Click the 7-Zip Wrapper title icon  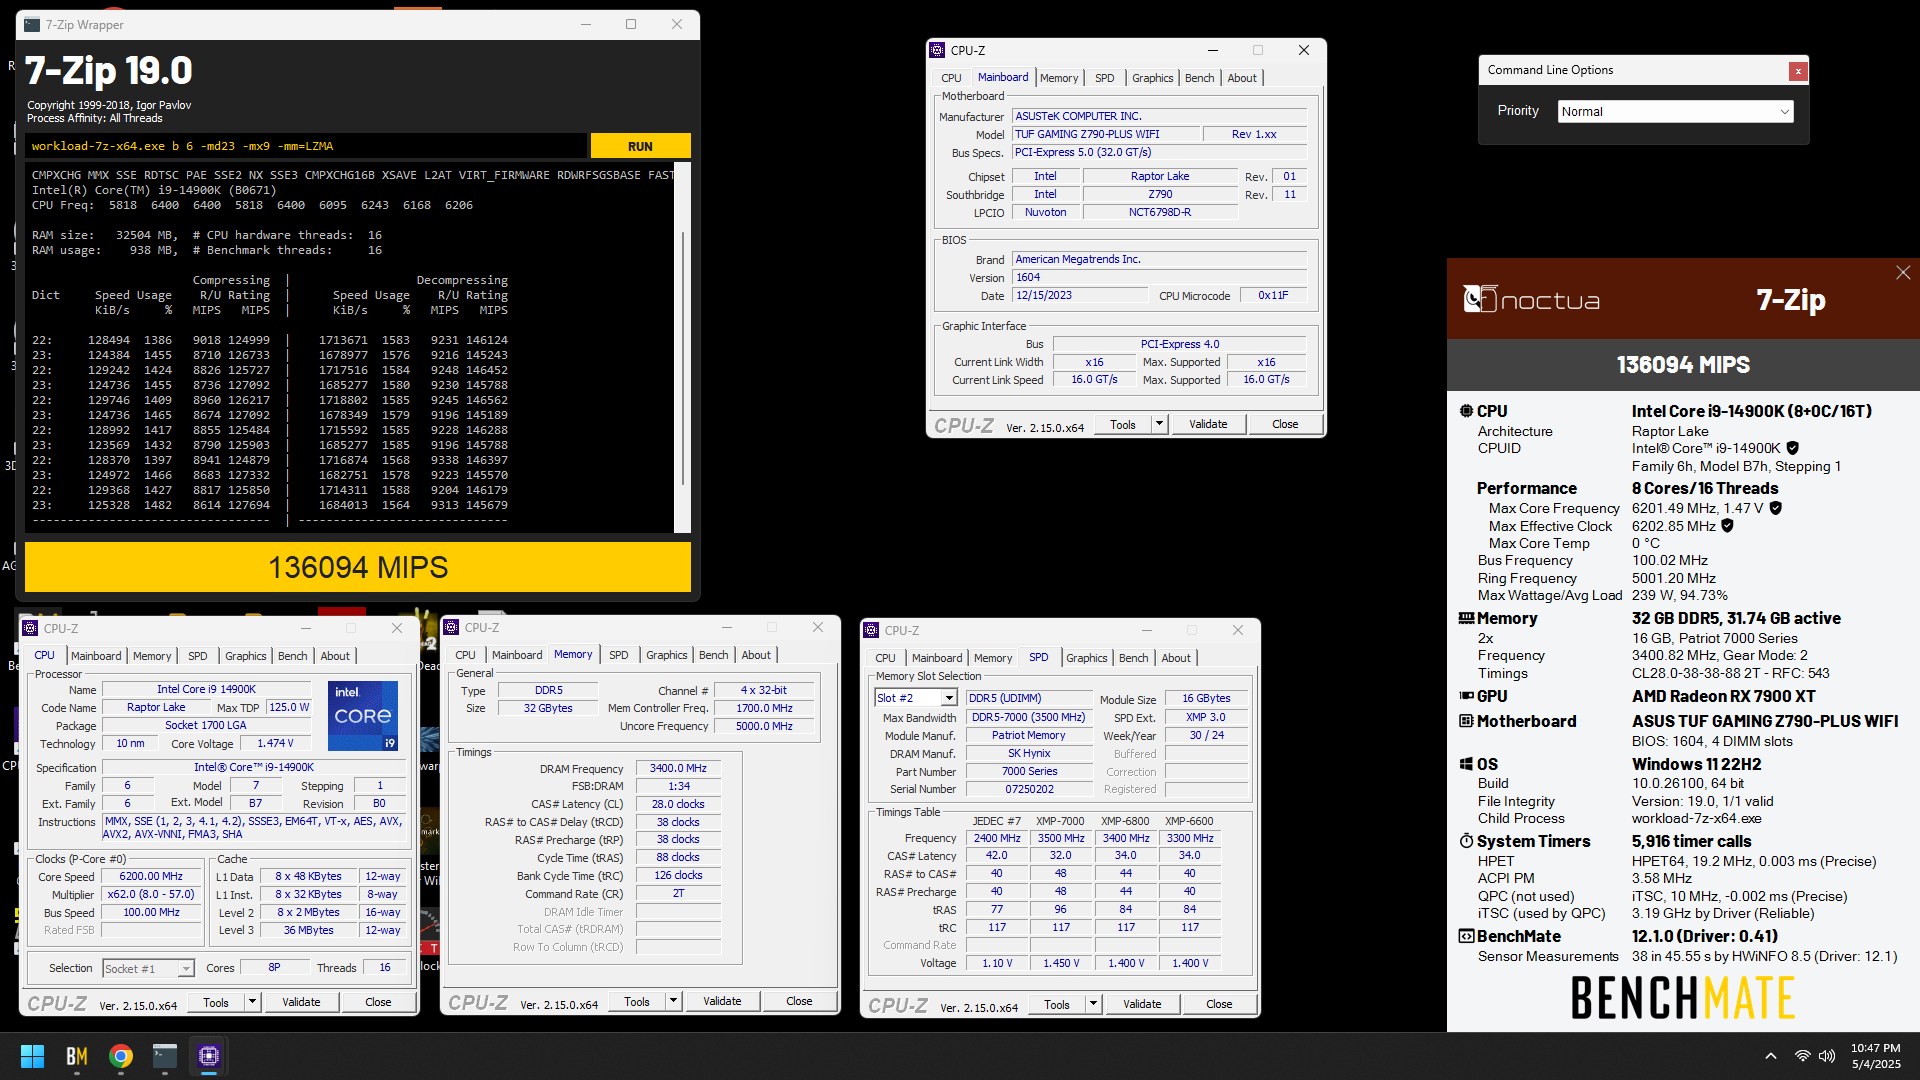(x=32, y=25)
